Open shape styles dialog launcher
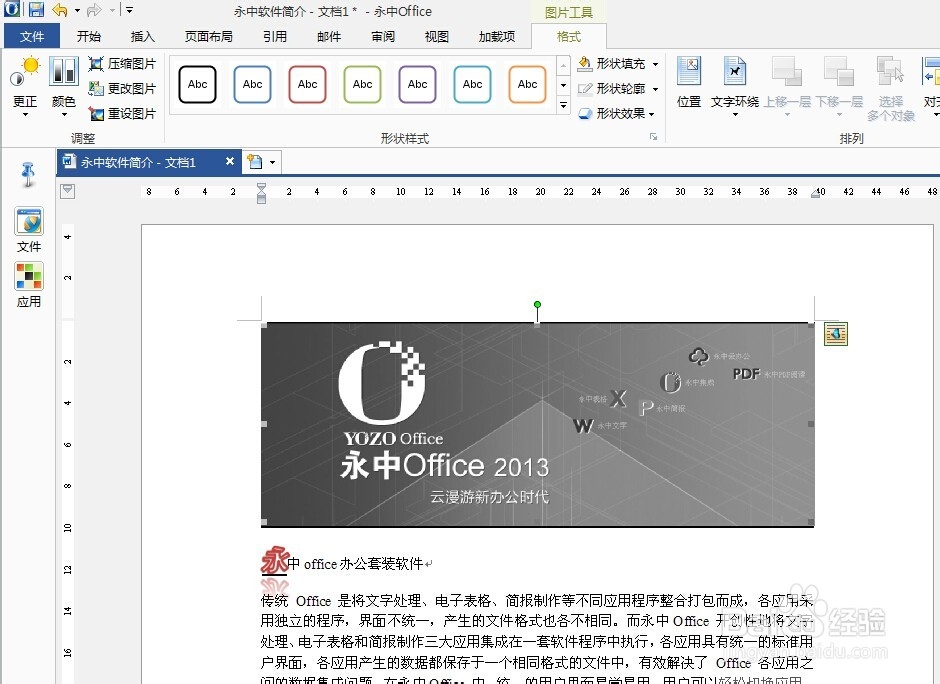Image resolution: width=940 pixels, height=684 pixels. [x=653, y=137]
